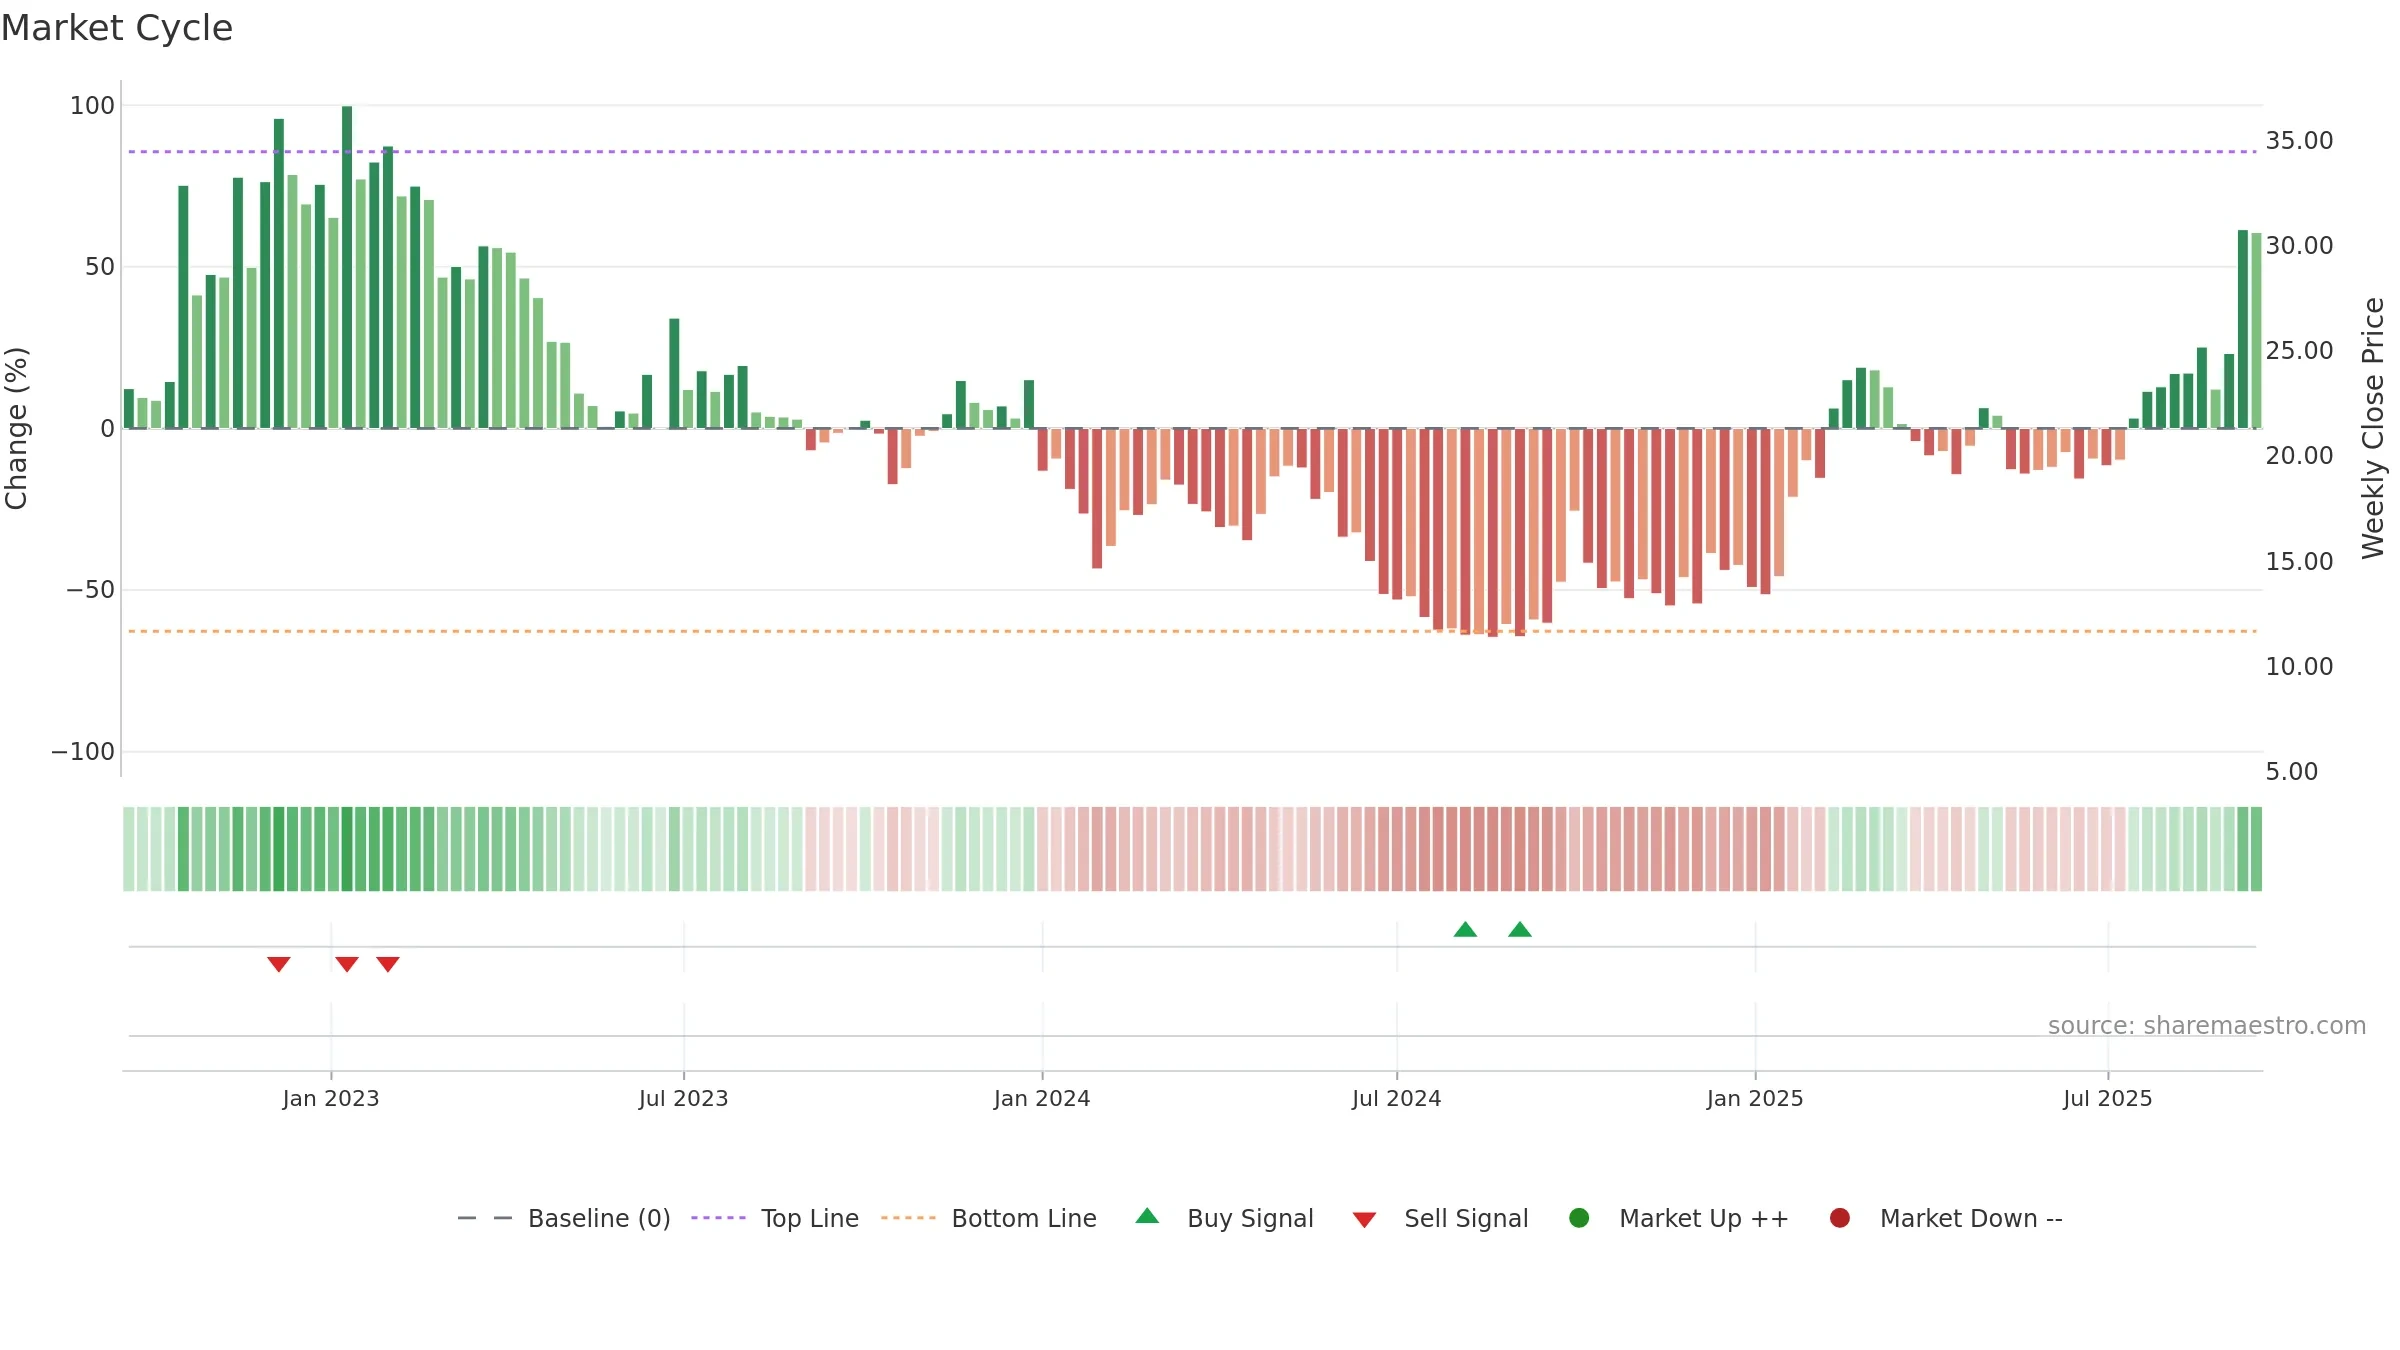Click the red Market Down circle icon
This screenshot has height=1350, width=2400.
point(1839,1218)
